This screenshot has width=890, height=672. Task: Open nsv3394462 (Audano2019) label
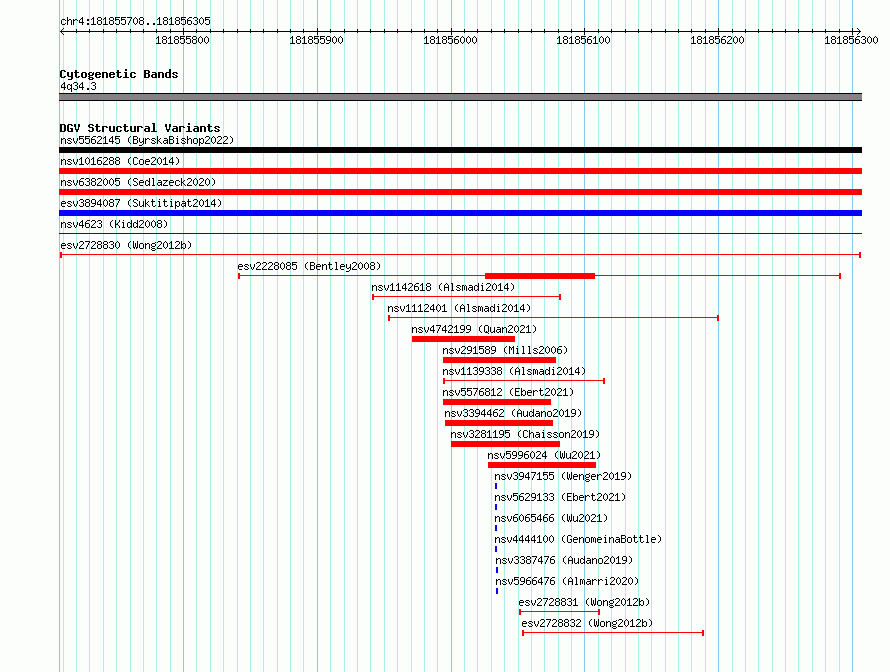[513, 413]
